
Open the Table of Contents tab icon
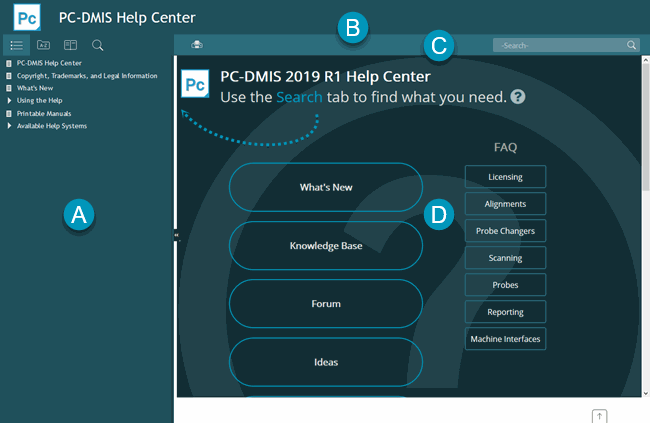point(16,45)
